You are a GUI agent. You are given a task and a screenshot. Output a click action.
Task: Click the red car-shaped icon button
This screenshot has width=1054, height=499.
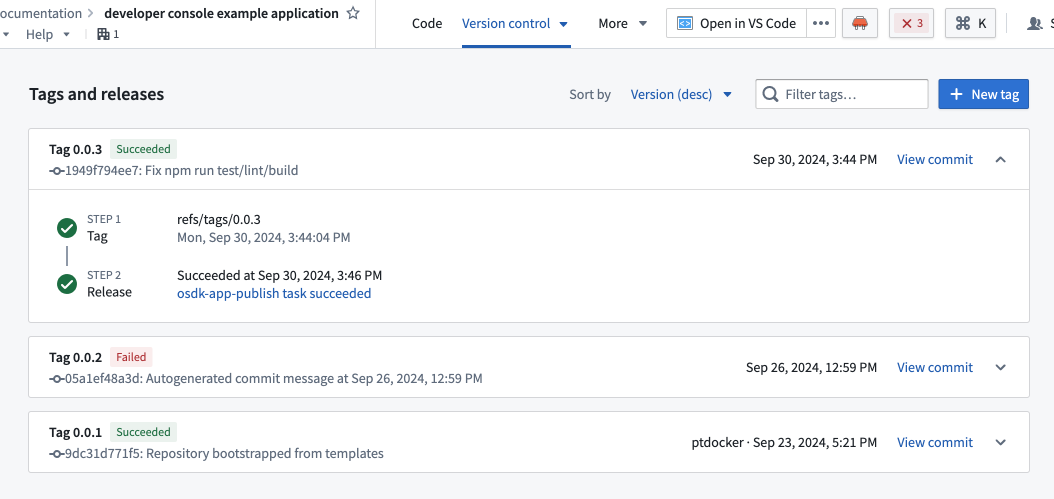(x=860, y=24)
